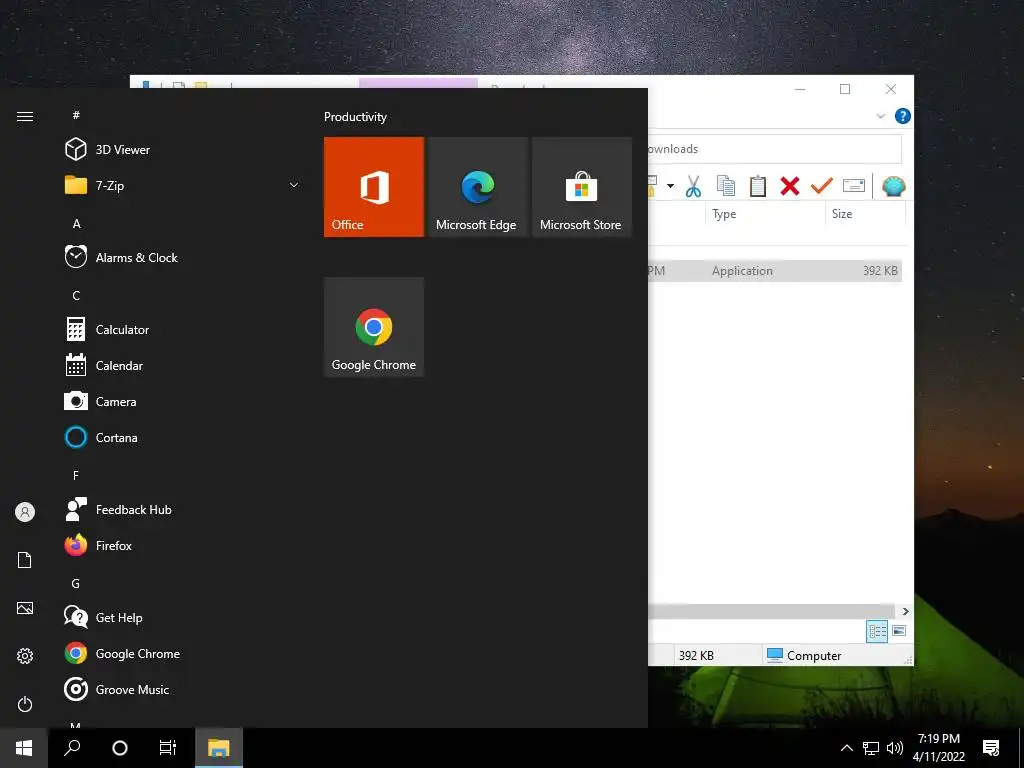Click the F letter header
The width and height of the screenshot is (1024, 768).
pyautogui.click(x=76, y=475)
